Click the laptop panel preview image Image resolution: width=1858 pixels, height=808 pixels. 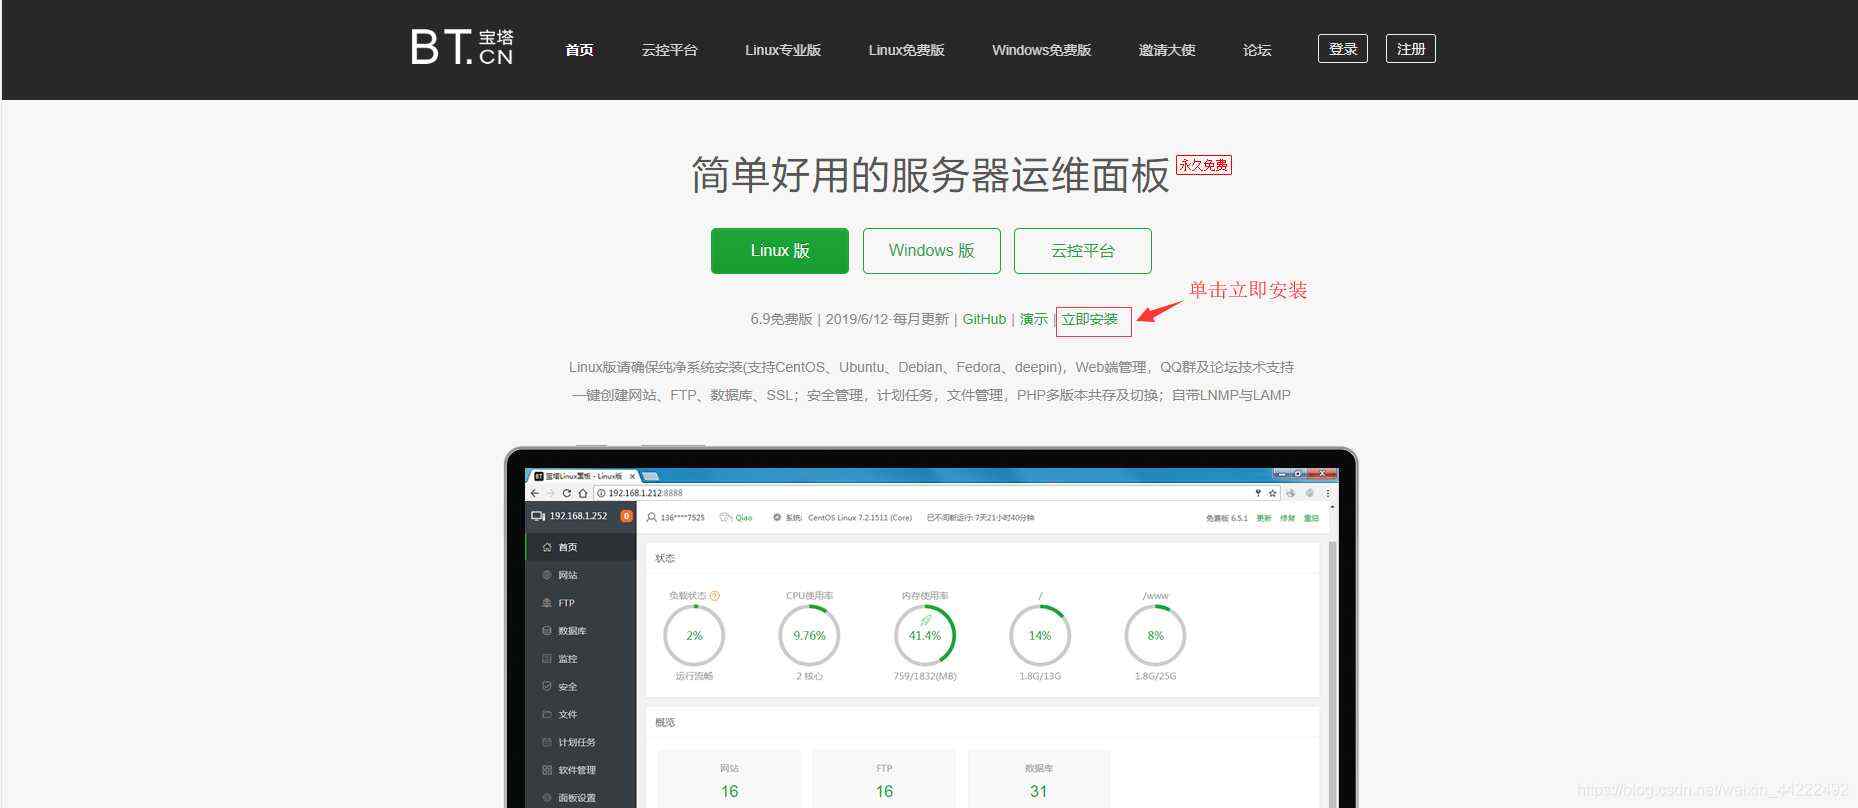pyautogui.click(x=931, y=628)
